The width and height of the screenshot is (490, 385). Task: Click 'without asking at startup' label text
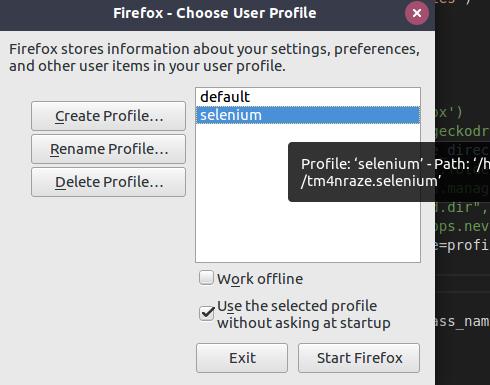coord(304,323)
